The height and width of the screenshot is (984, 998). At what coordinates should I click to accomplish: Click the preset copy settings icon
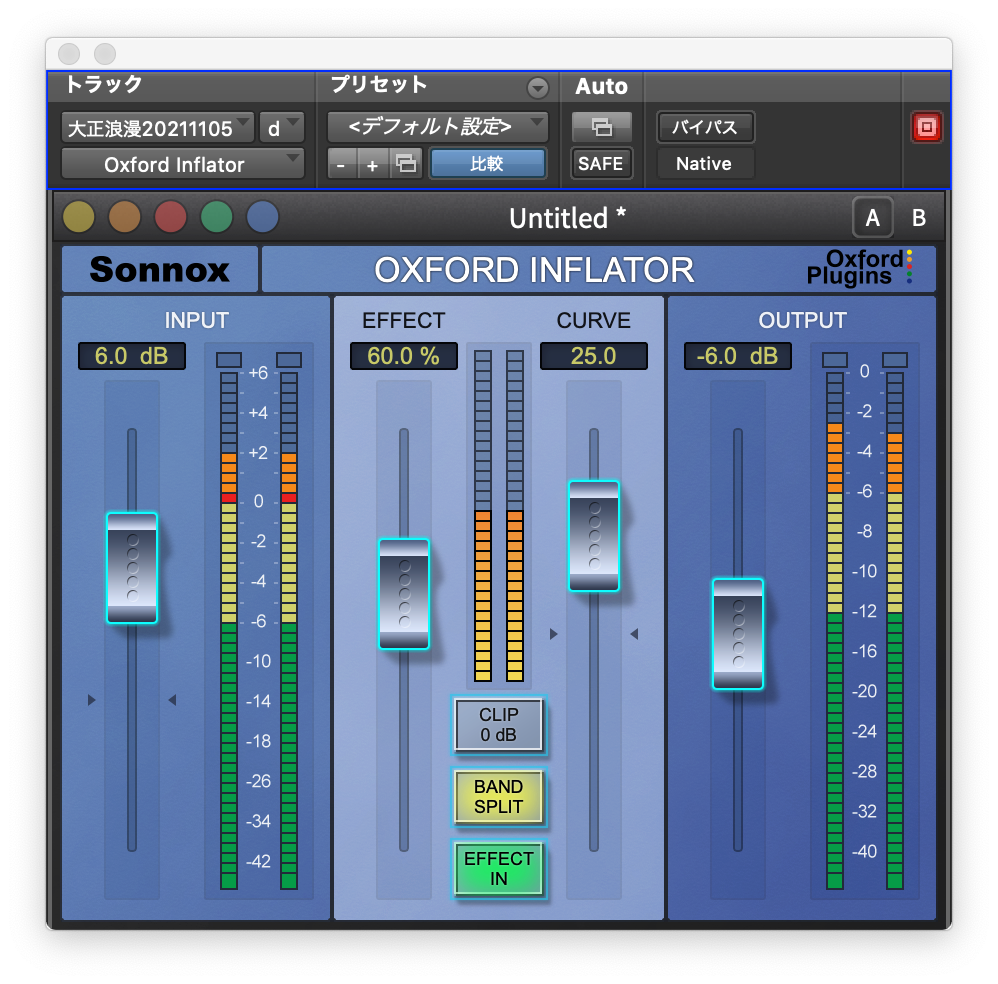coord(406,164)
